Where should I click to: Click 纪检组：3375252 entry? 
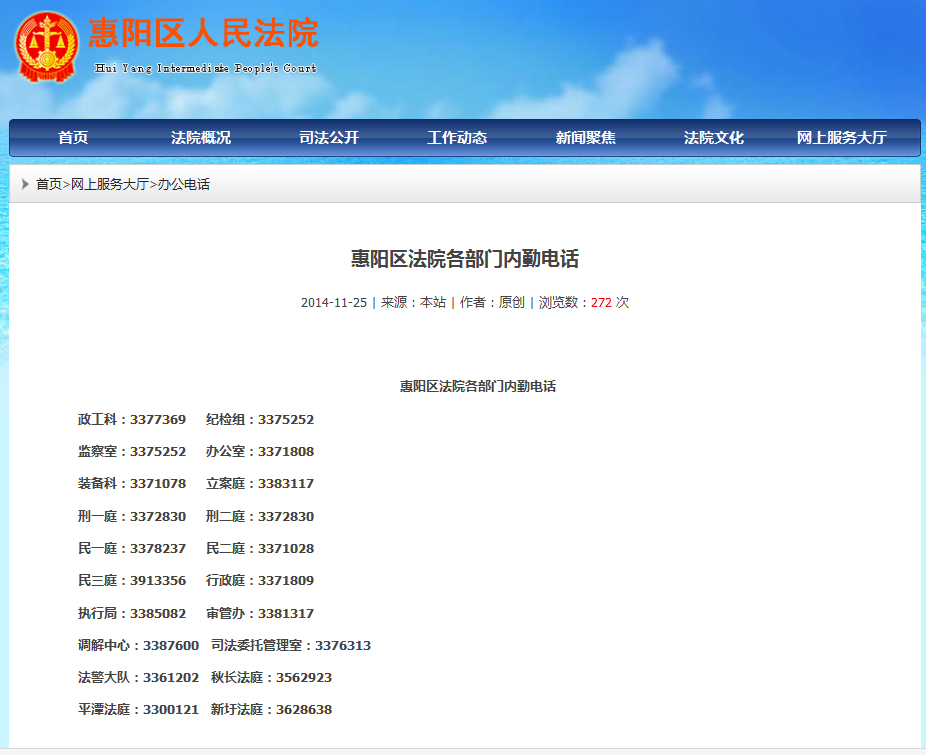click(260, 419)
